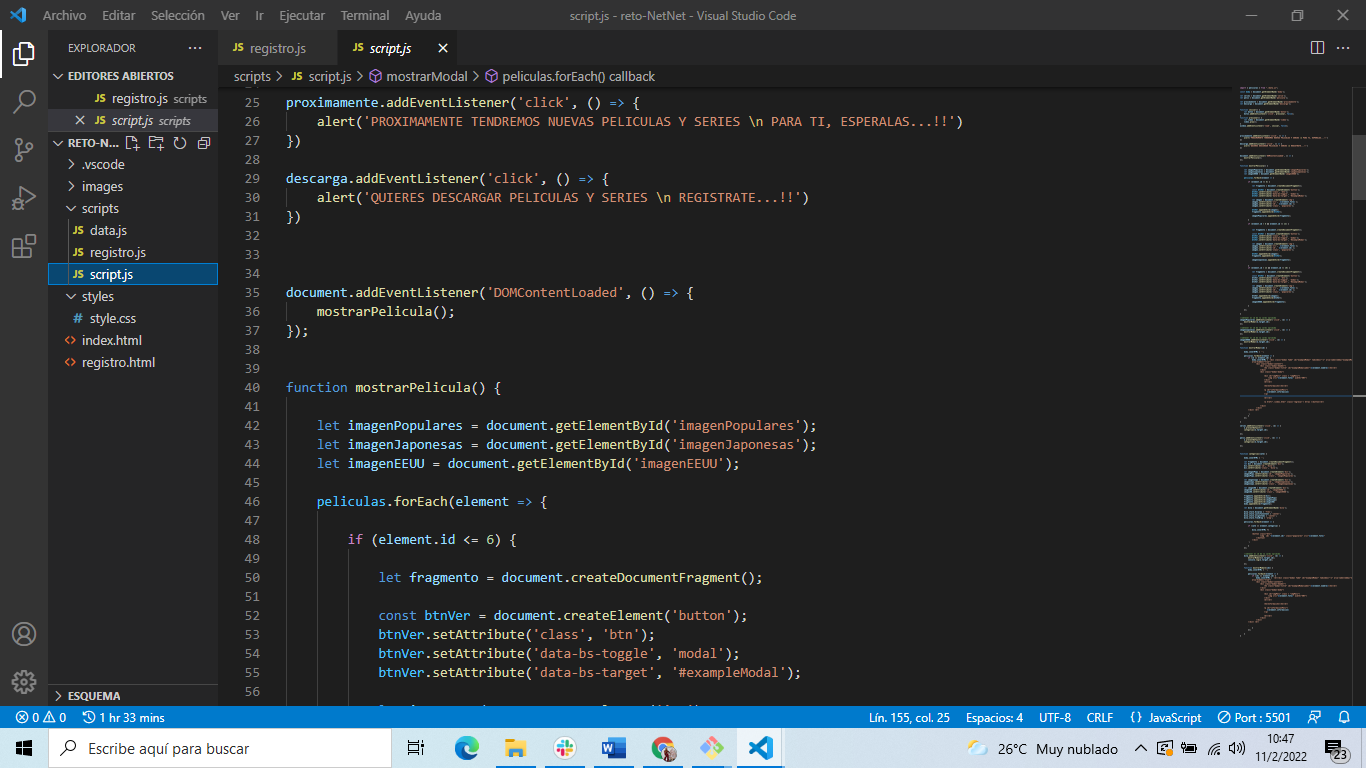Open the Accounts menu icon
Screen dimensions: 1366x768
pyautogui.click(x=24, y=634)
